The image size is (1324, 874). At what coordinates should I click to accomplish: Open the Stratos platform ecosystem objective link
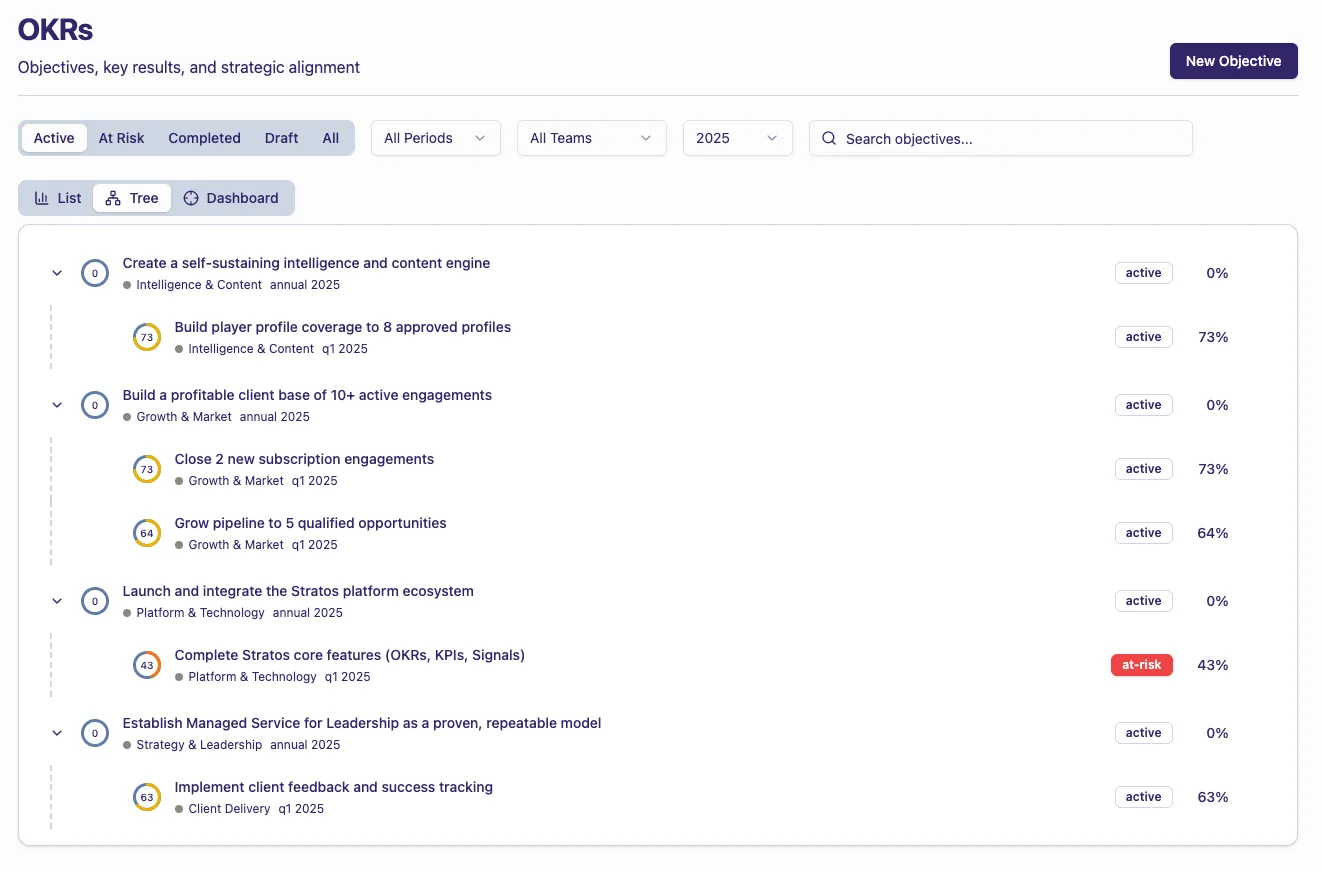297,591
